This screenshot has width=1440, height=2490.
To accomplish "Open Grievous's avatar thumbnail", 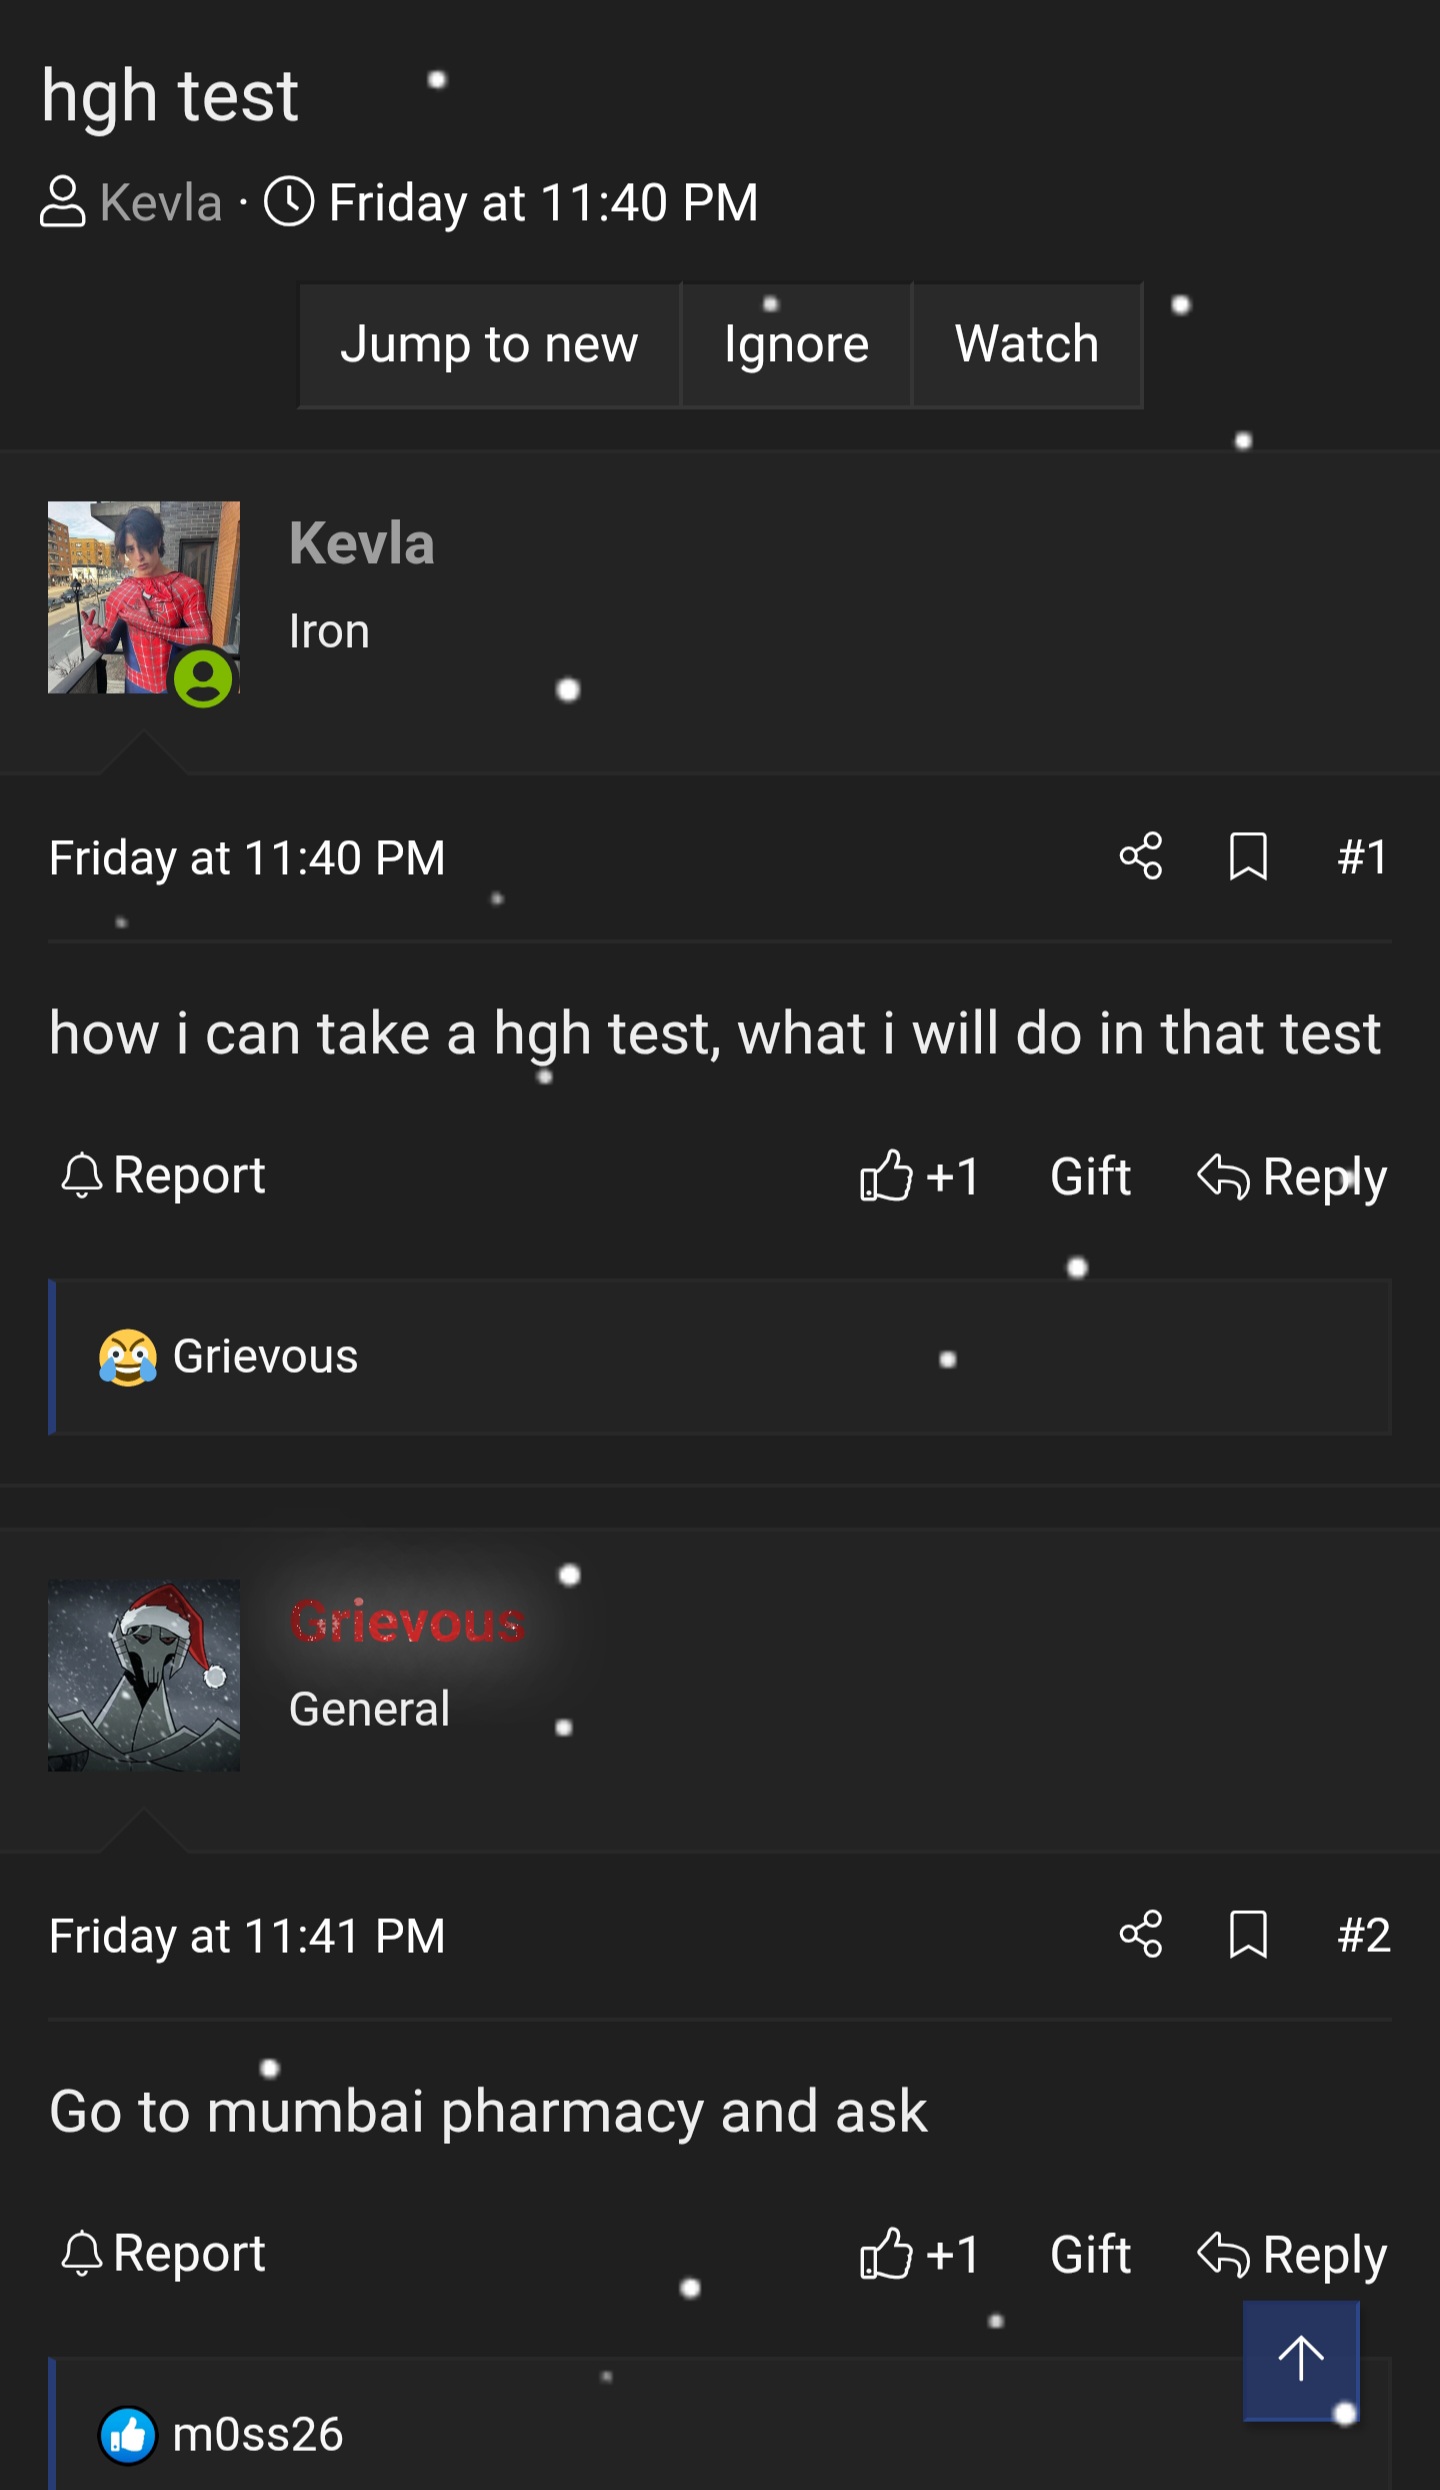I will 143,1675.
